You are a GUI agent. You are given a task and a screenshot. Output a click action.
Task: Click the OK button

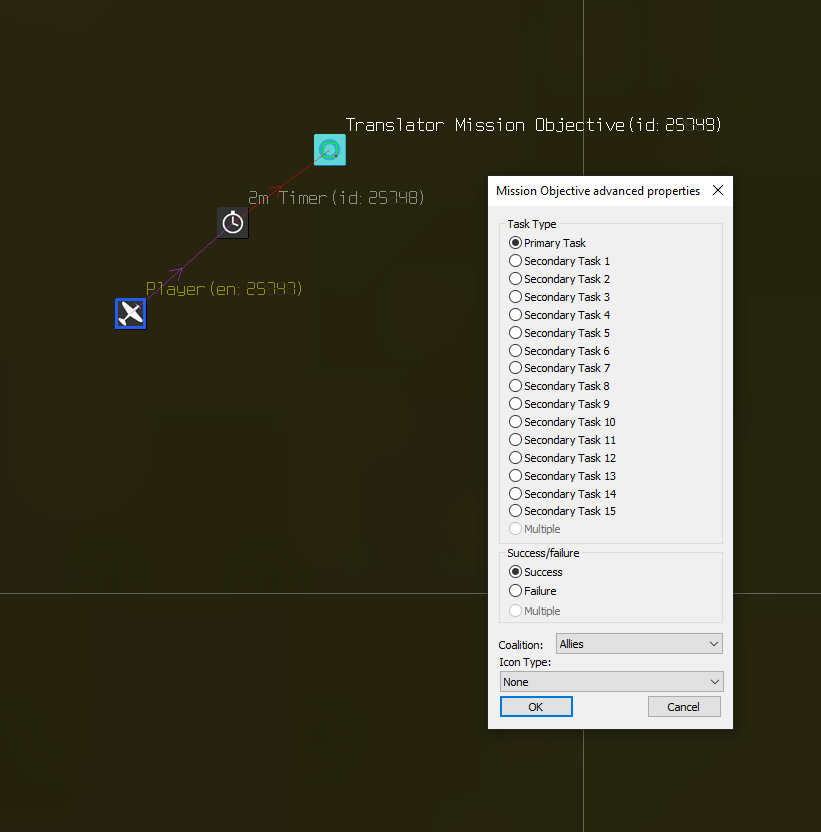point(536,707)
